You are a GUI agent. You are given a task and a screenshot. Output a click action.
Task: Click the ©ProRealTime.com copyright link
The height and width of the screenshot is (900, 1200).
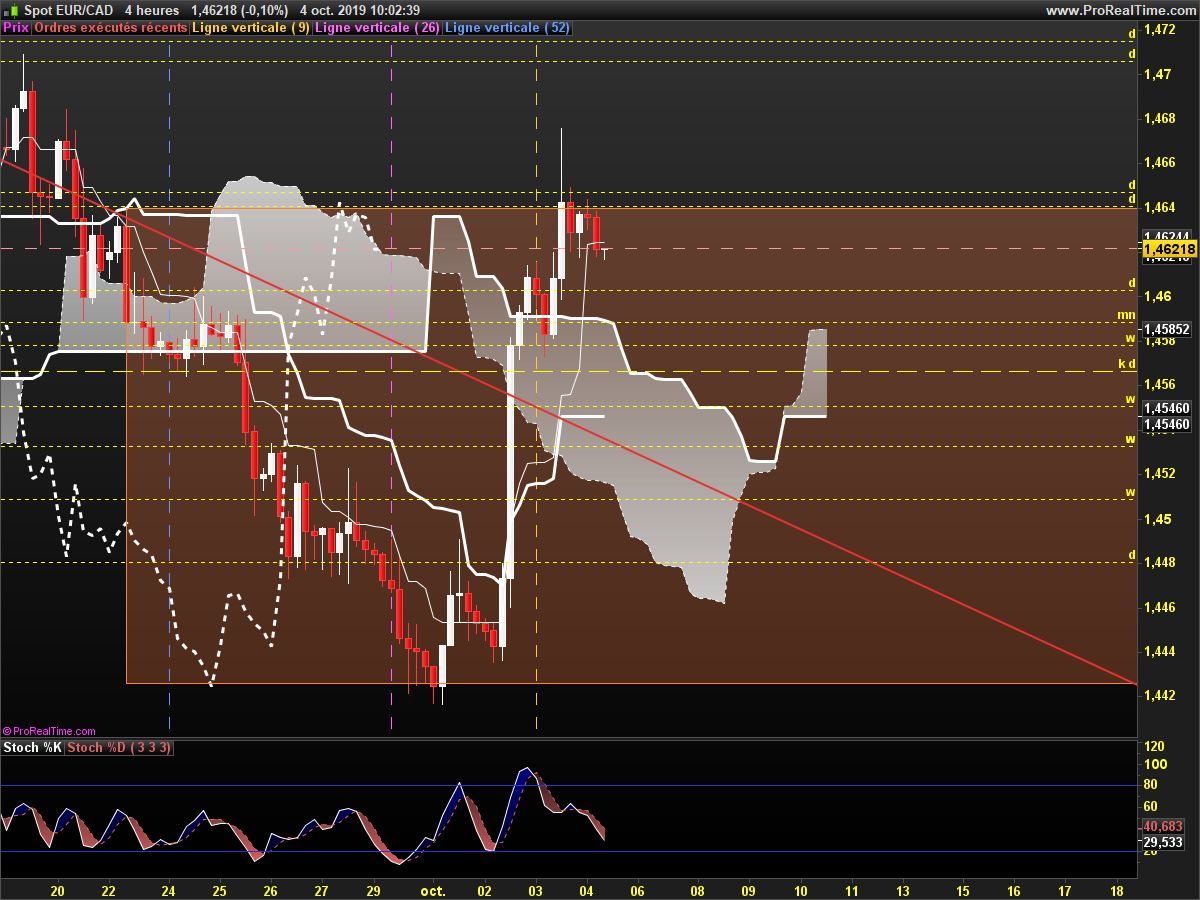pos(50,732)
